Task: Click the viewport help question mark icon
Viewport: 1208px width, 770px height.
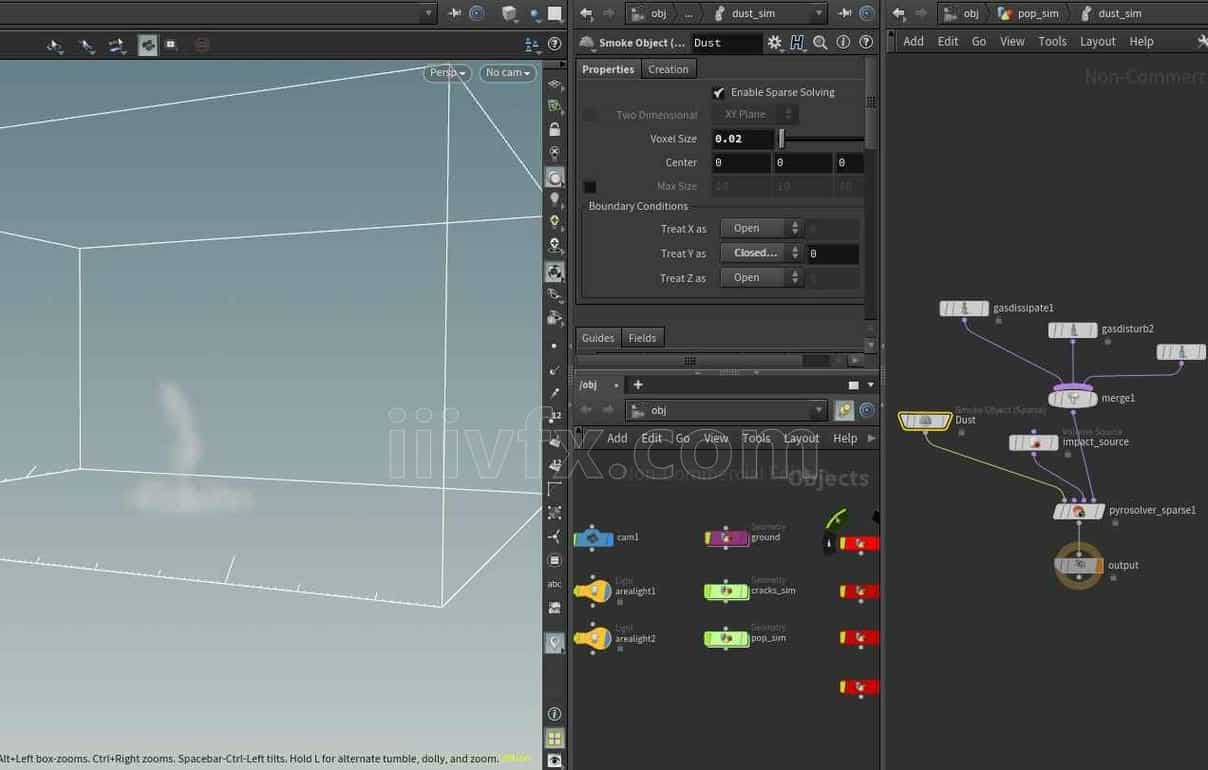Action: [555, 45]
